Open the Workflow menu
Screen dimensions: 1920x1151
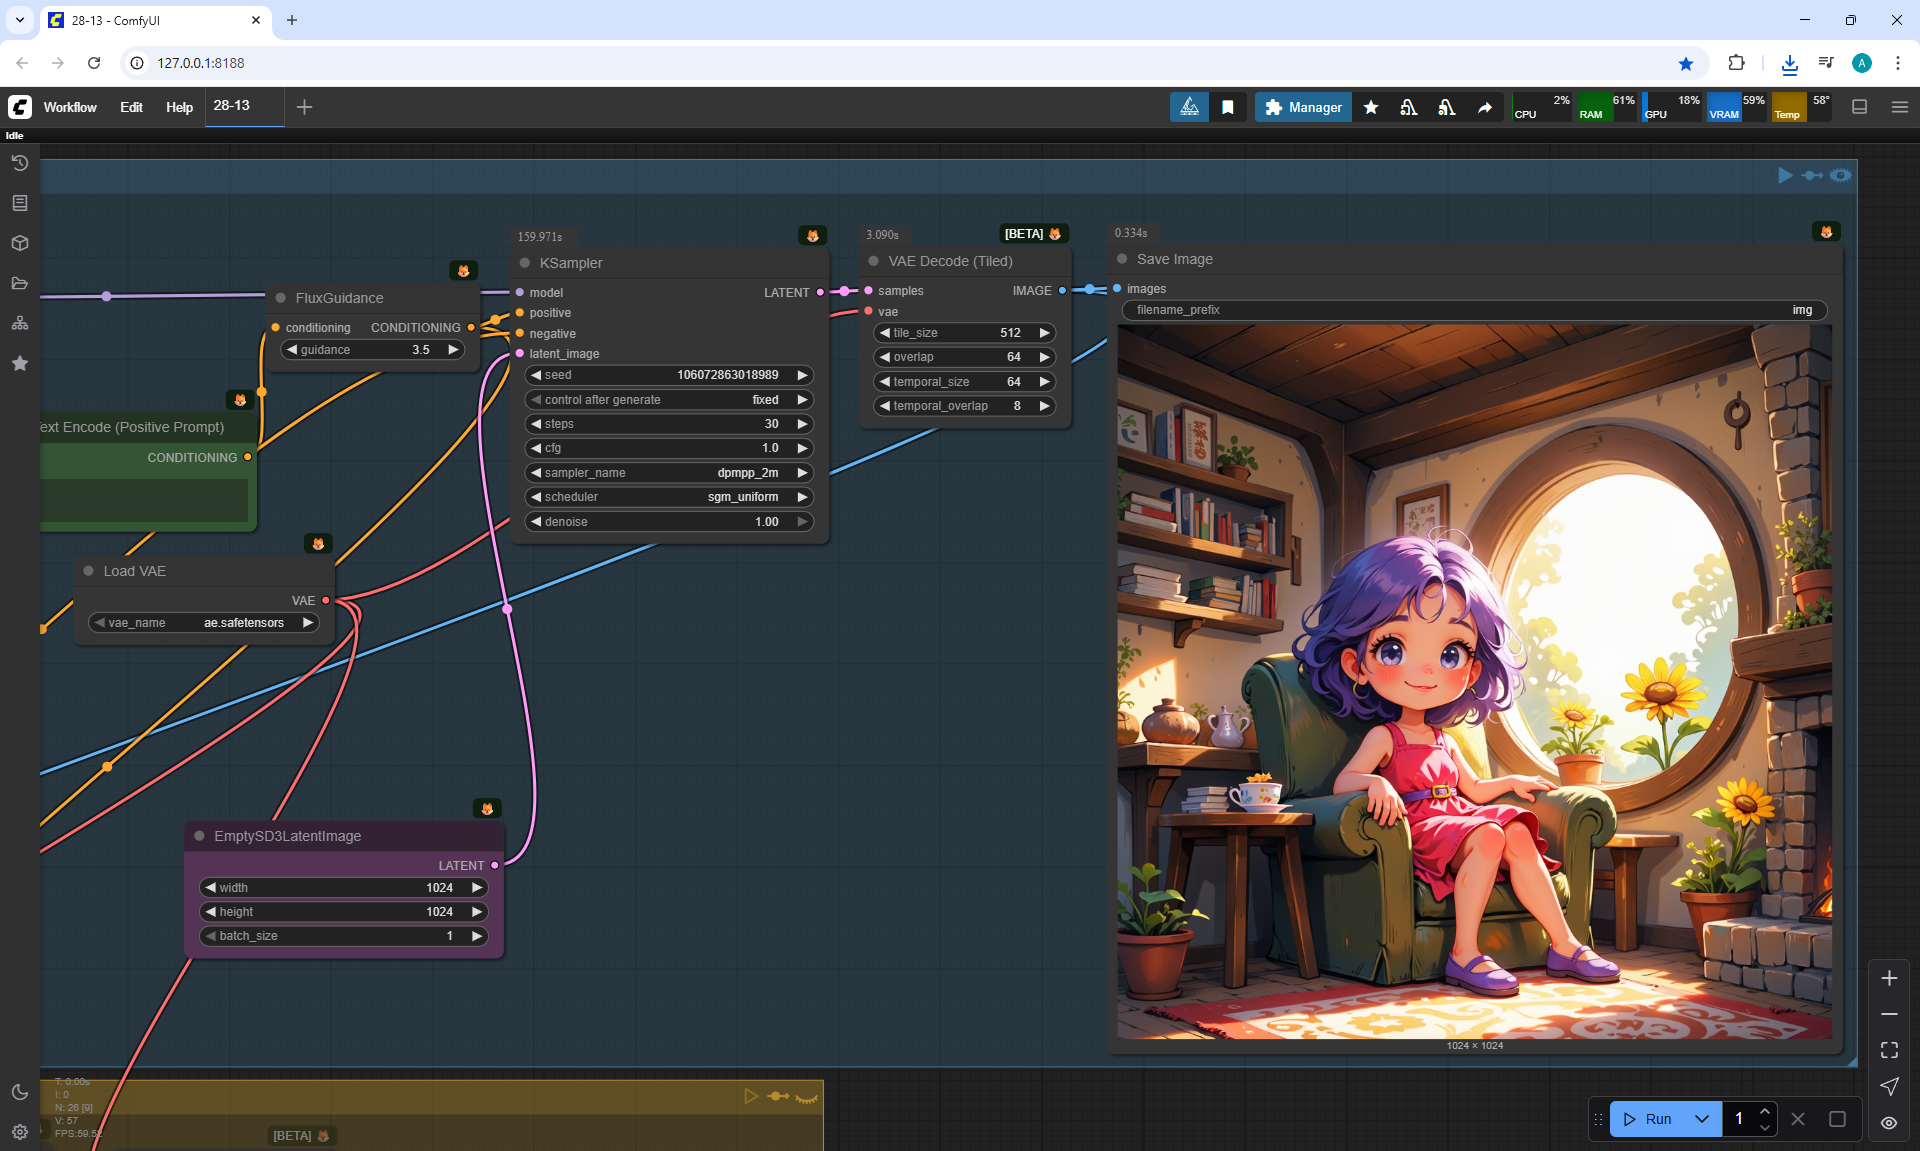point(70,107)
